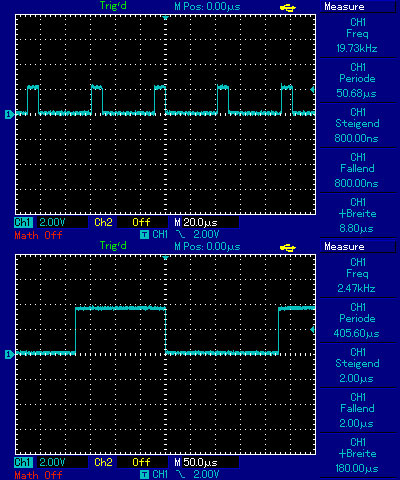Click the USB icon on the bottom capture
400x480 pixels.
tap(288, 248)
